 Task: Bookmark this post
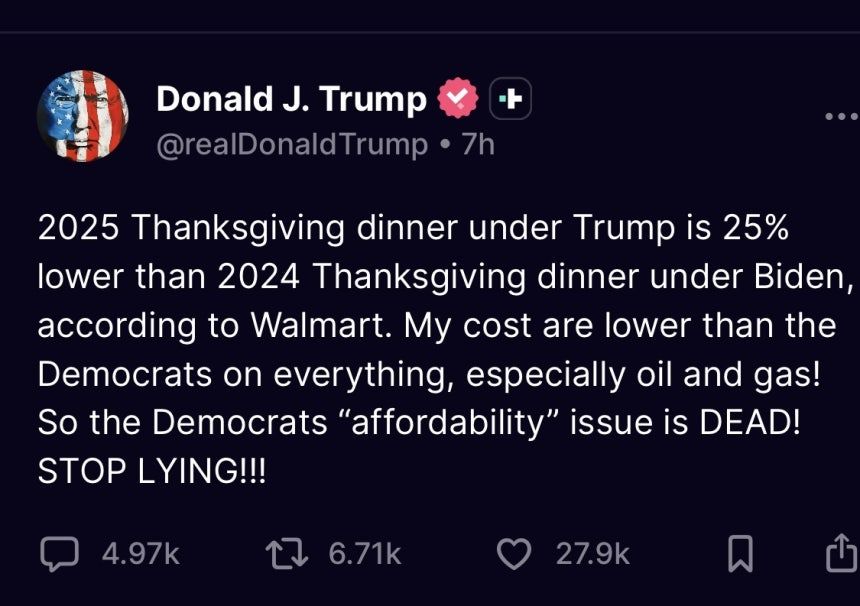tap(739, 554)
